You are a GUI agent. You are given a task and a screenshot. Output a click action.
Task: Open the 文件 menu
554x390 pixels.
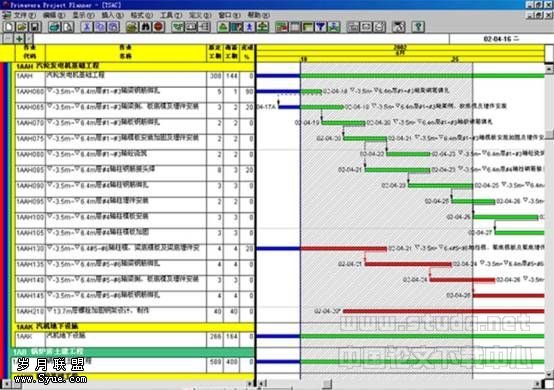coord(24,15)
